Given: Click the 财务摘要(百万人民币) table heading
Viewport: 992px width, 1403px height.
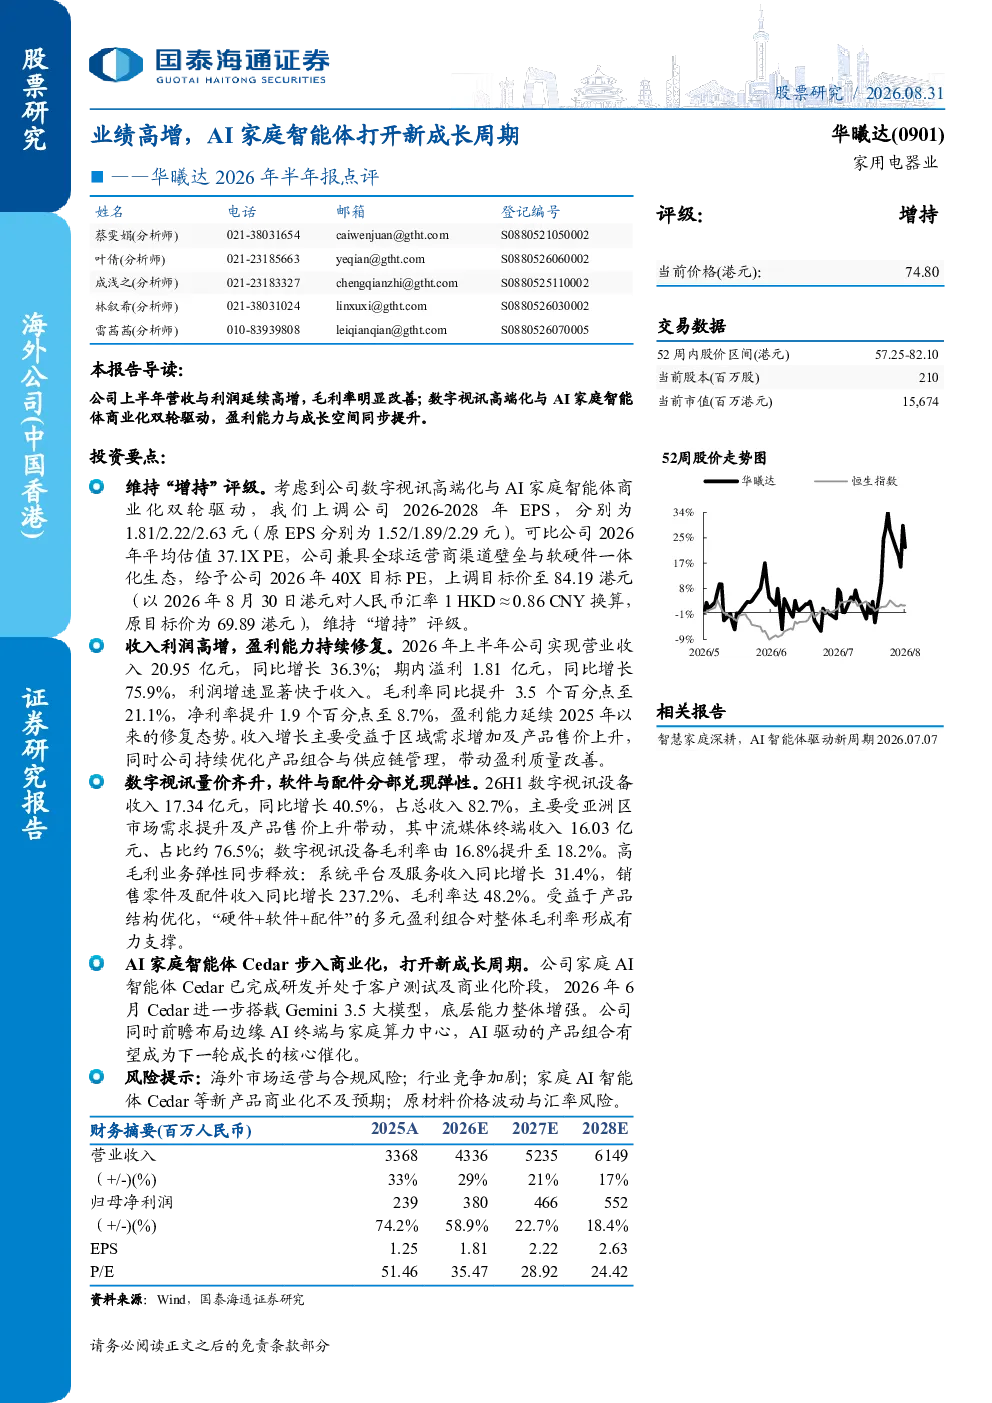Looking at the screenshot, I should point(171,1130).
